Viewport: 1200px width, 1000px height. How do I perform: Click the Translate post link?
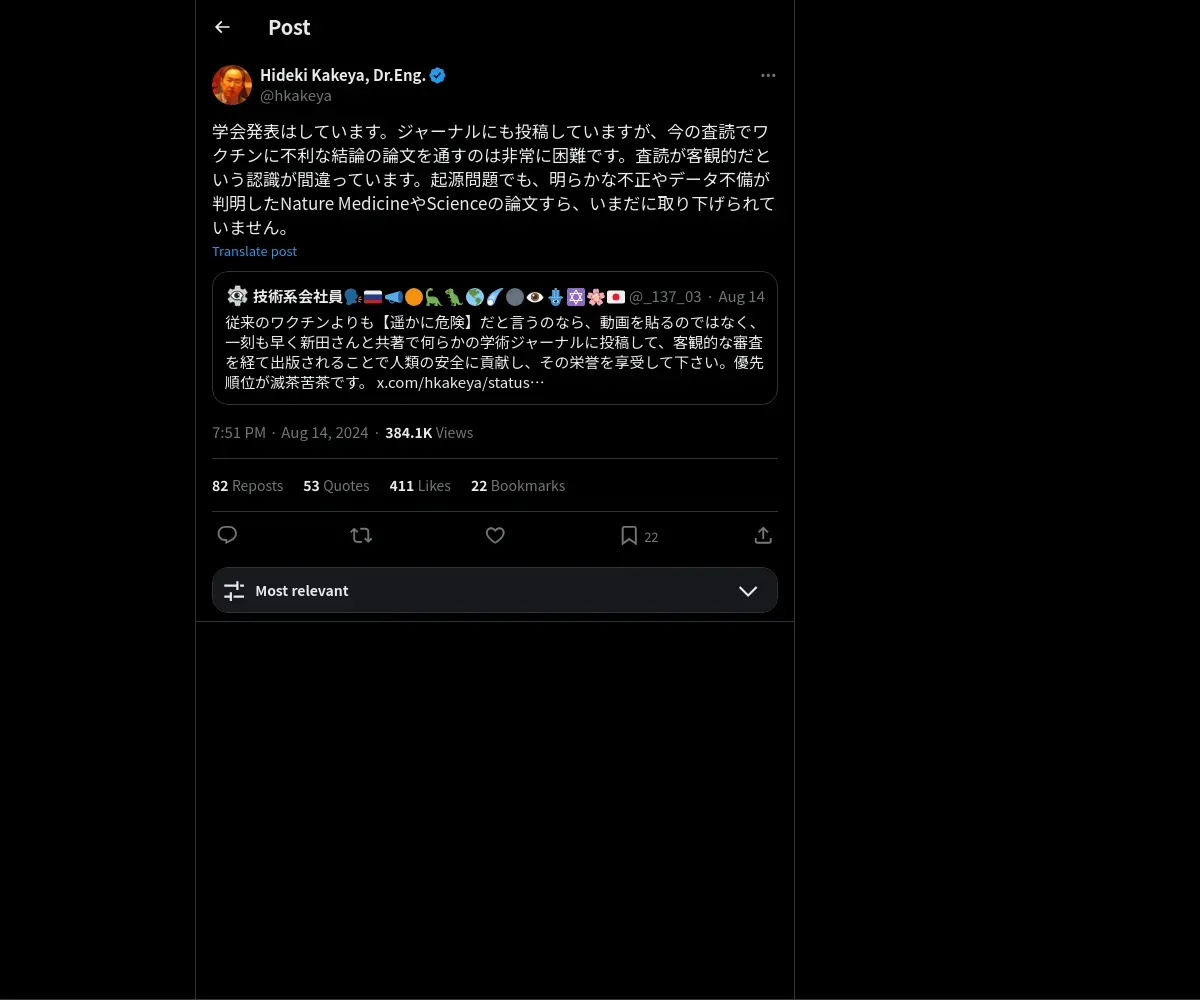254,251
